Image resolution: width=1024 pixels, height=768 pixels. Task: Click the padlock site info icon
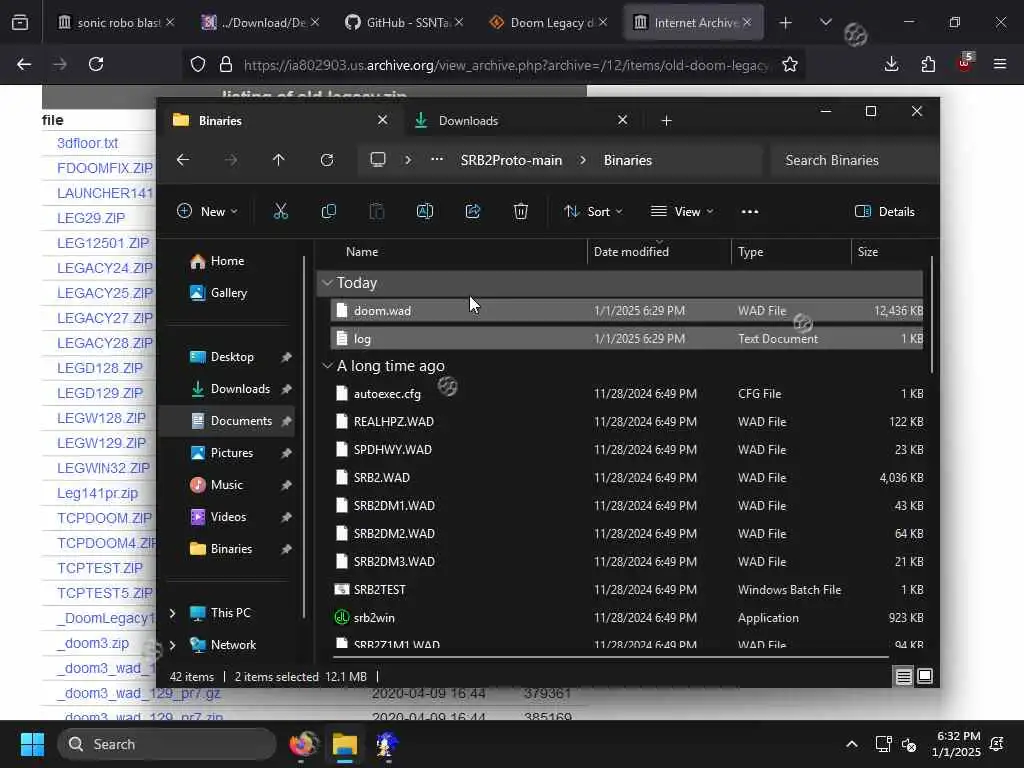tap(226, 64)
